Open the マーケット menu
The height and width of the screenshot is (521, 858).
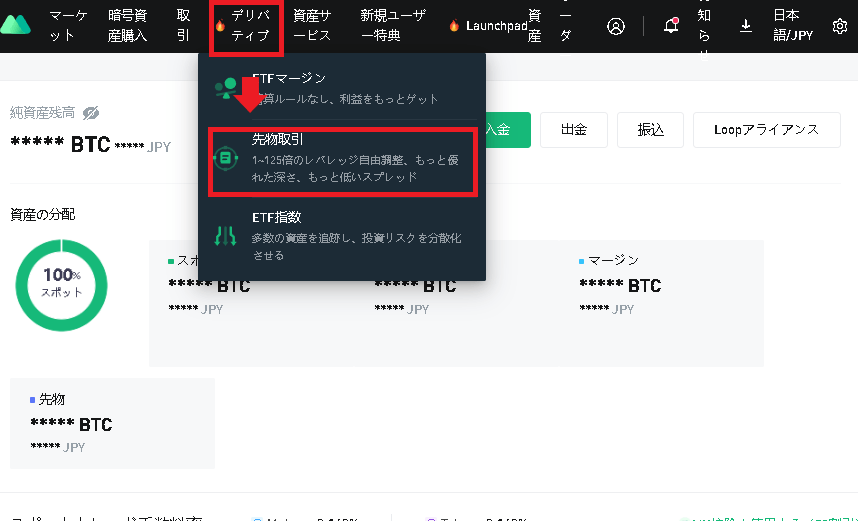pyautogui.click(x=68, y=26)
